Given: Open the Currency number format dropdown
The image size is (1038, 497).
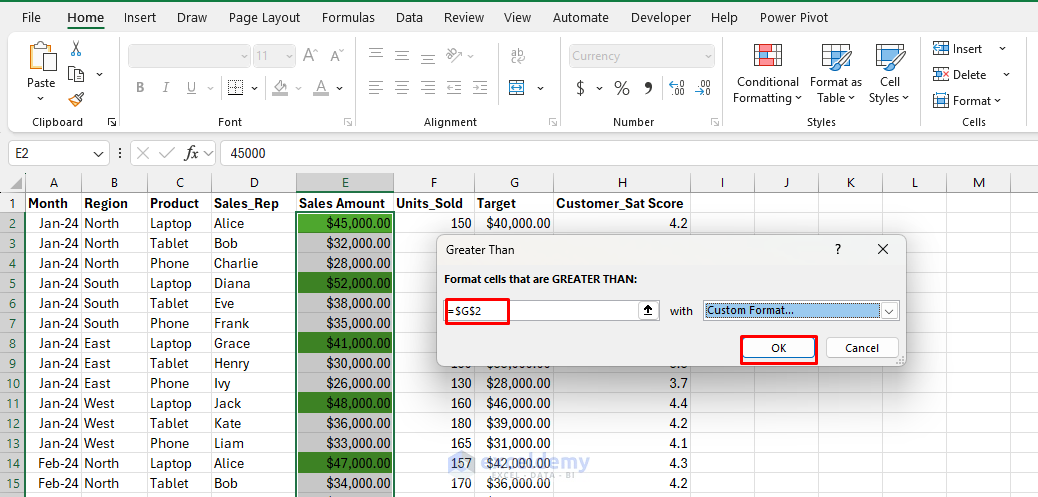Looking at the screenshot, I should [x=709, y=56].
